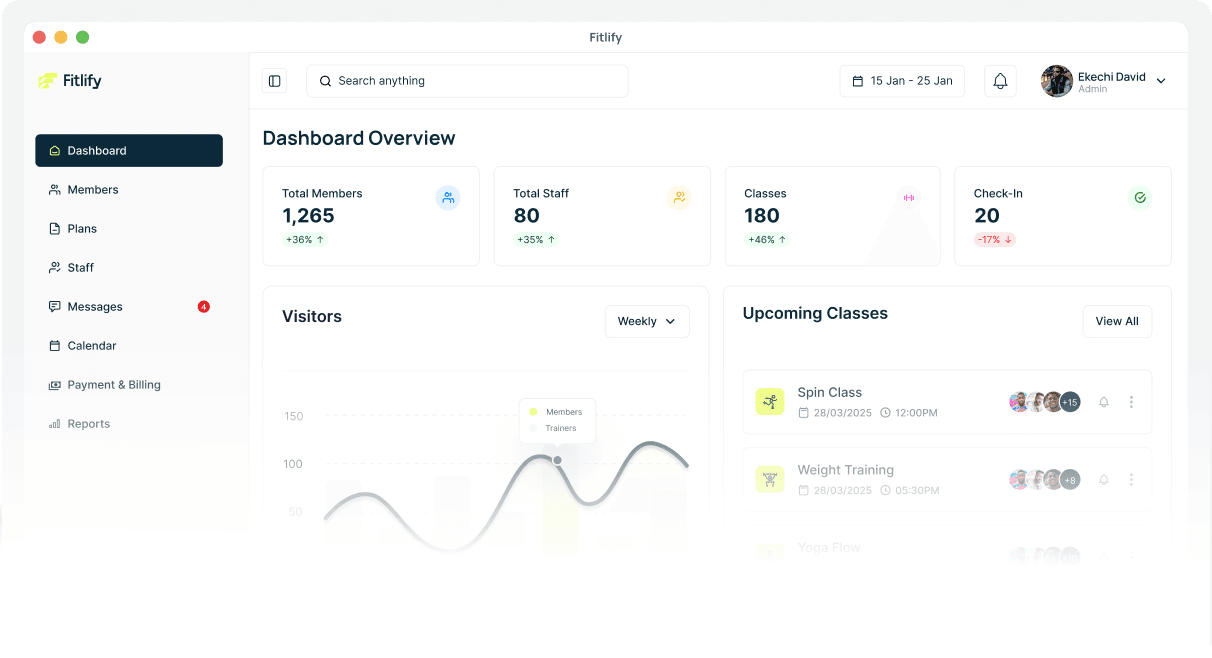The image size is (1212, 658).
Task: Click the green Check-In status icon
Action: (x=1140, y=197)
